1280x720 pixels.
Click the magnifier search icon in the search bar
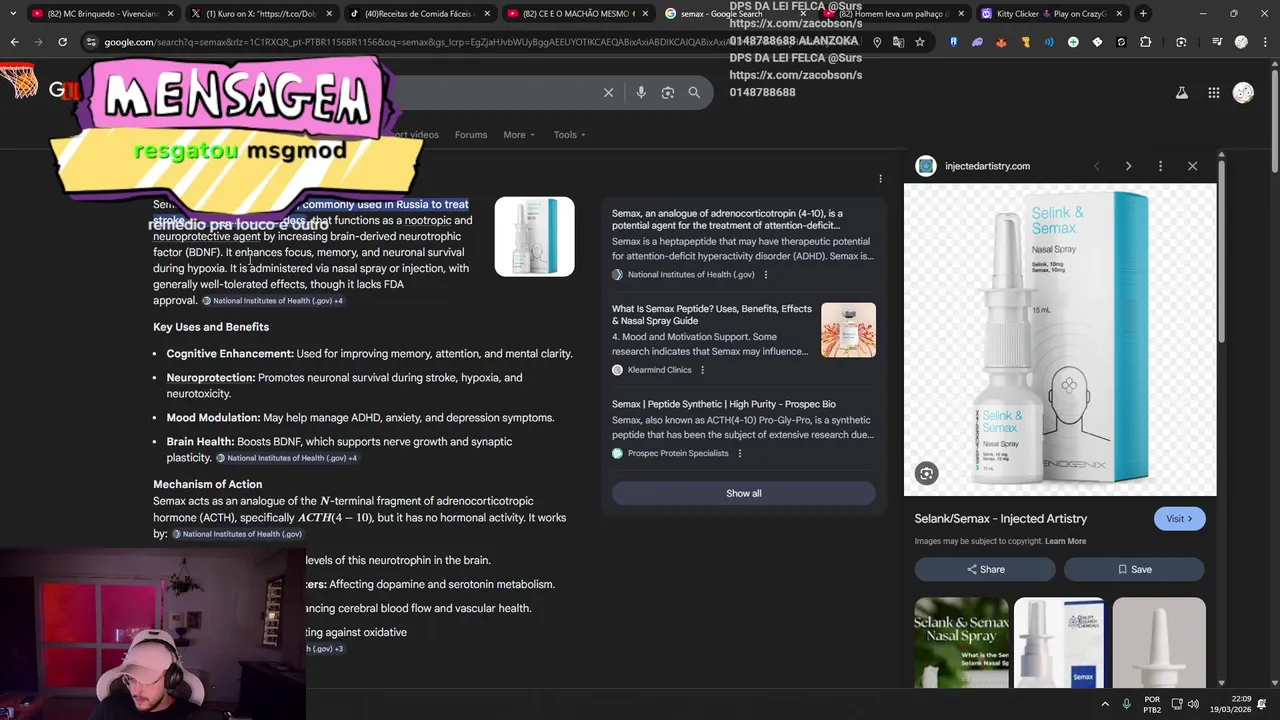(x=694, y=92)
